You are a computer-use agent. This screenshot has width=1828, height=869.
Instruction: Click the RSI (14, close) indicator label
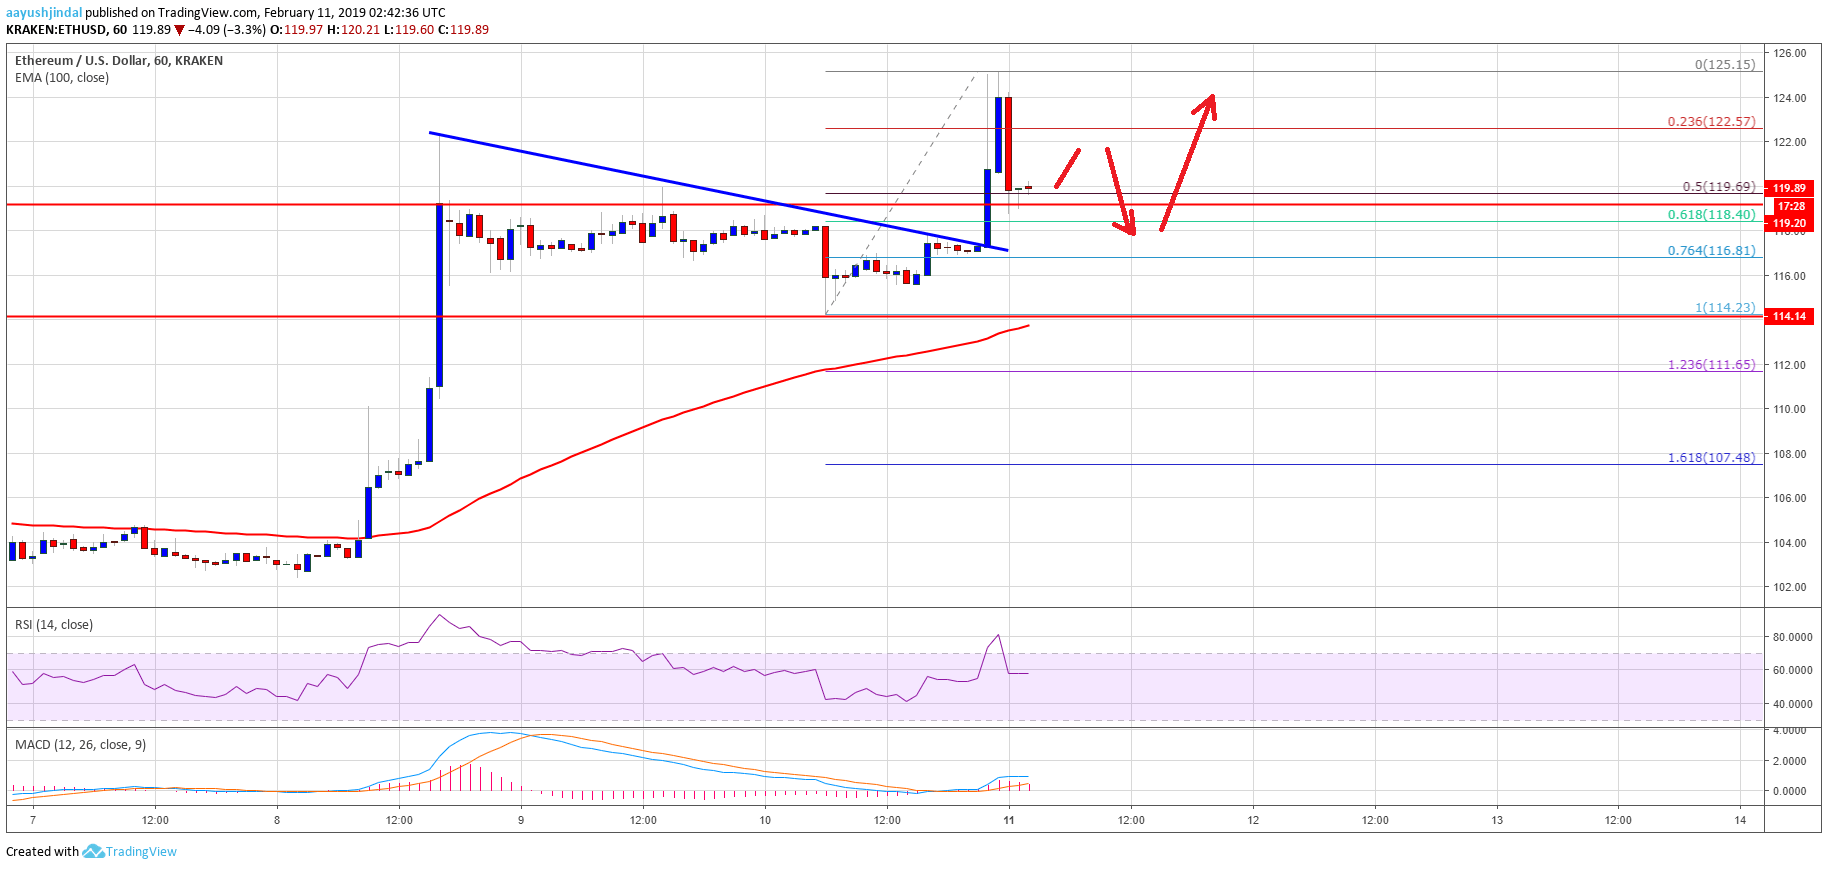coord(54,625)
